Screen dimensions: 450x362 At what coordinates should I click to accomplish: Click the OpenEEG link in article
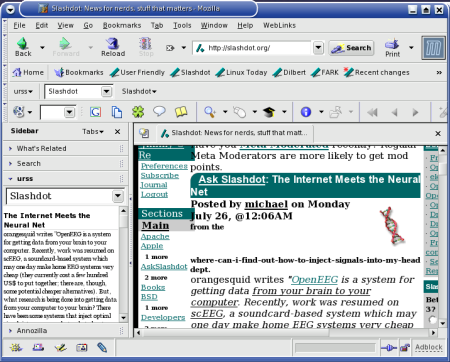[314, 280]
